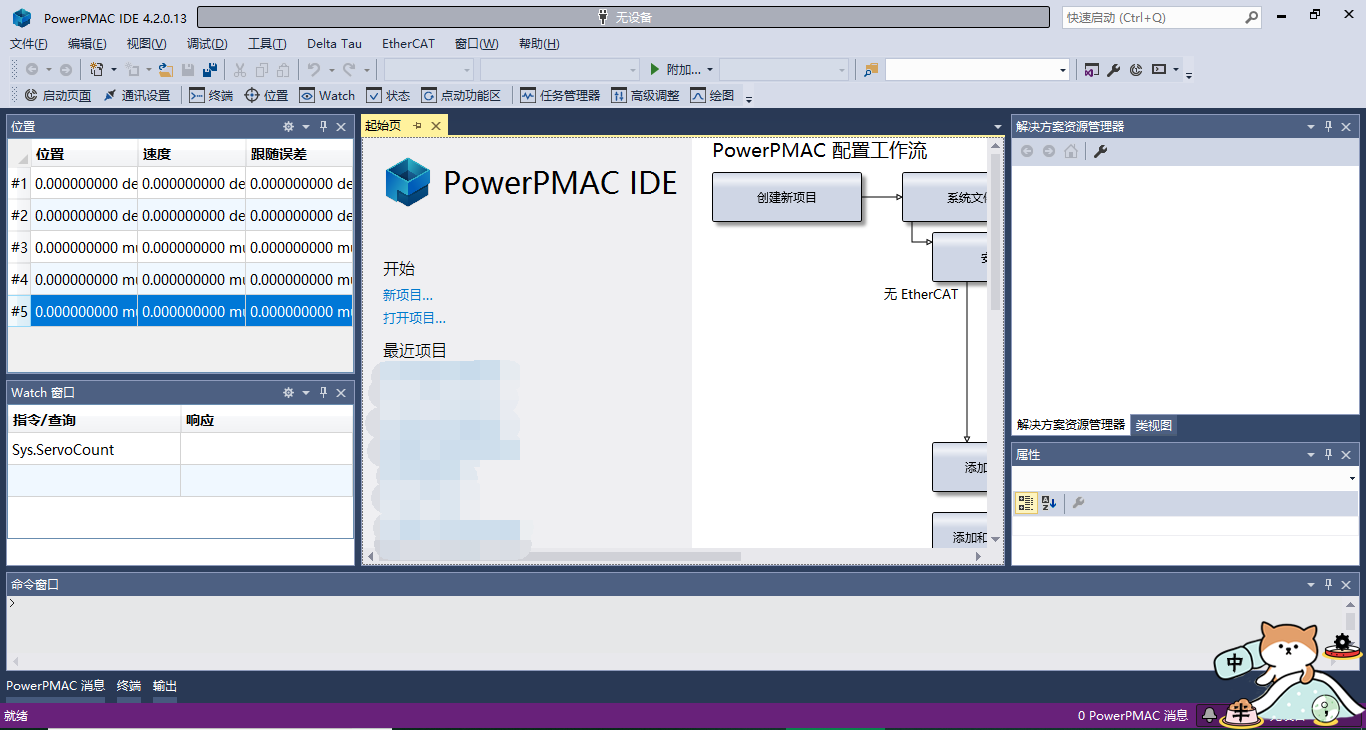Viewport: 1366px width, 730px height.
Task: Open the Delta Tau menu
Action: point(335,44)
